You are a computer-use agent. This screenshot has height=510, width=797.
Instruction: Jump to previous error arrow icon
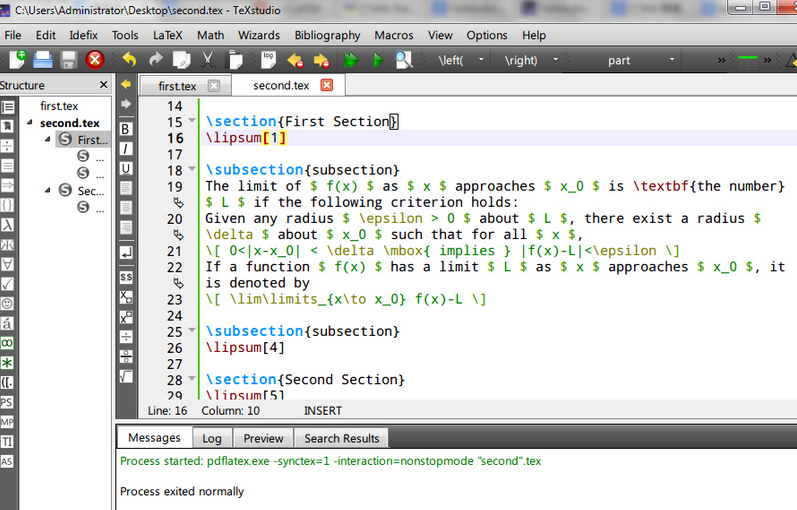point(295,61)
